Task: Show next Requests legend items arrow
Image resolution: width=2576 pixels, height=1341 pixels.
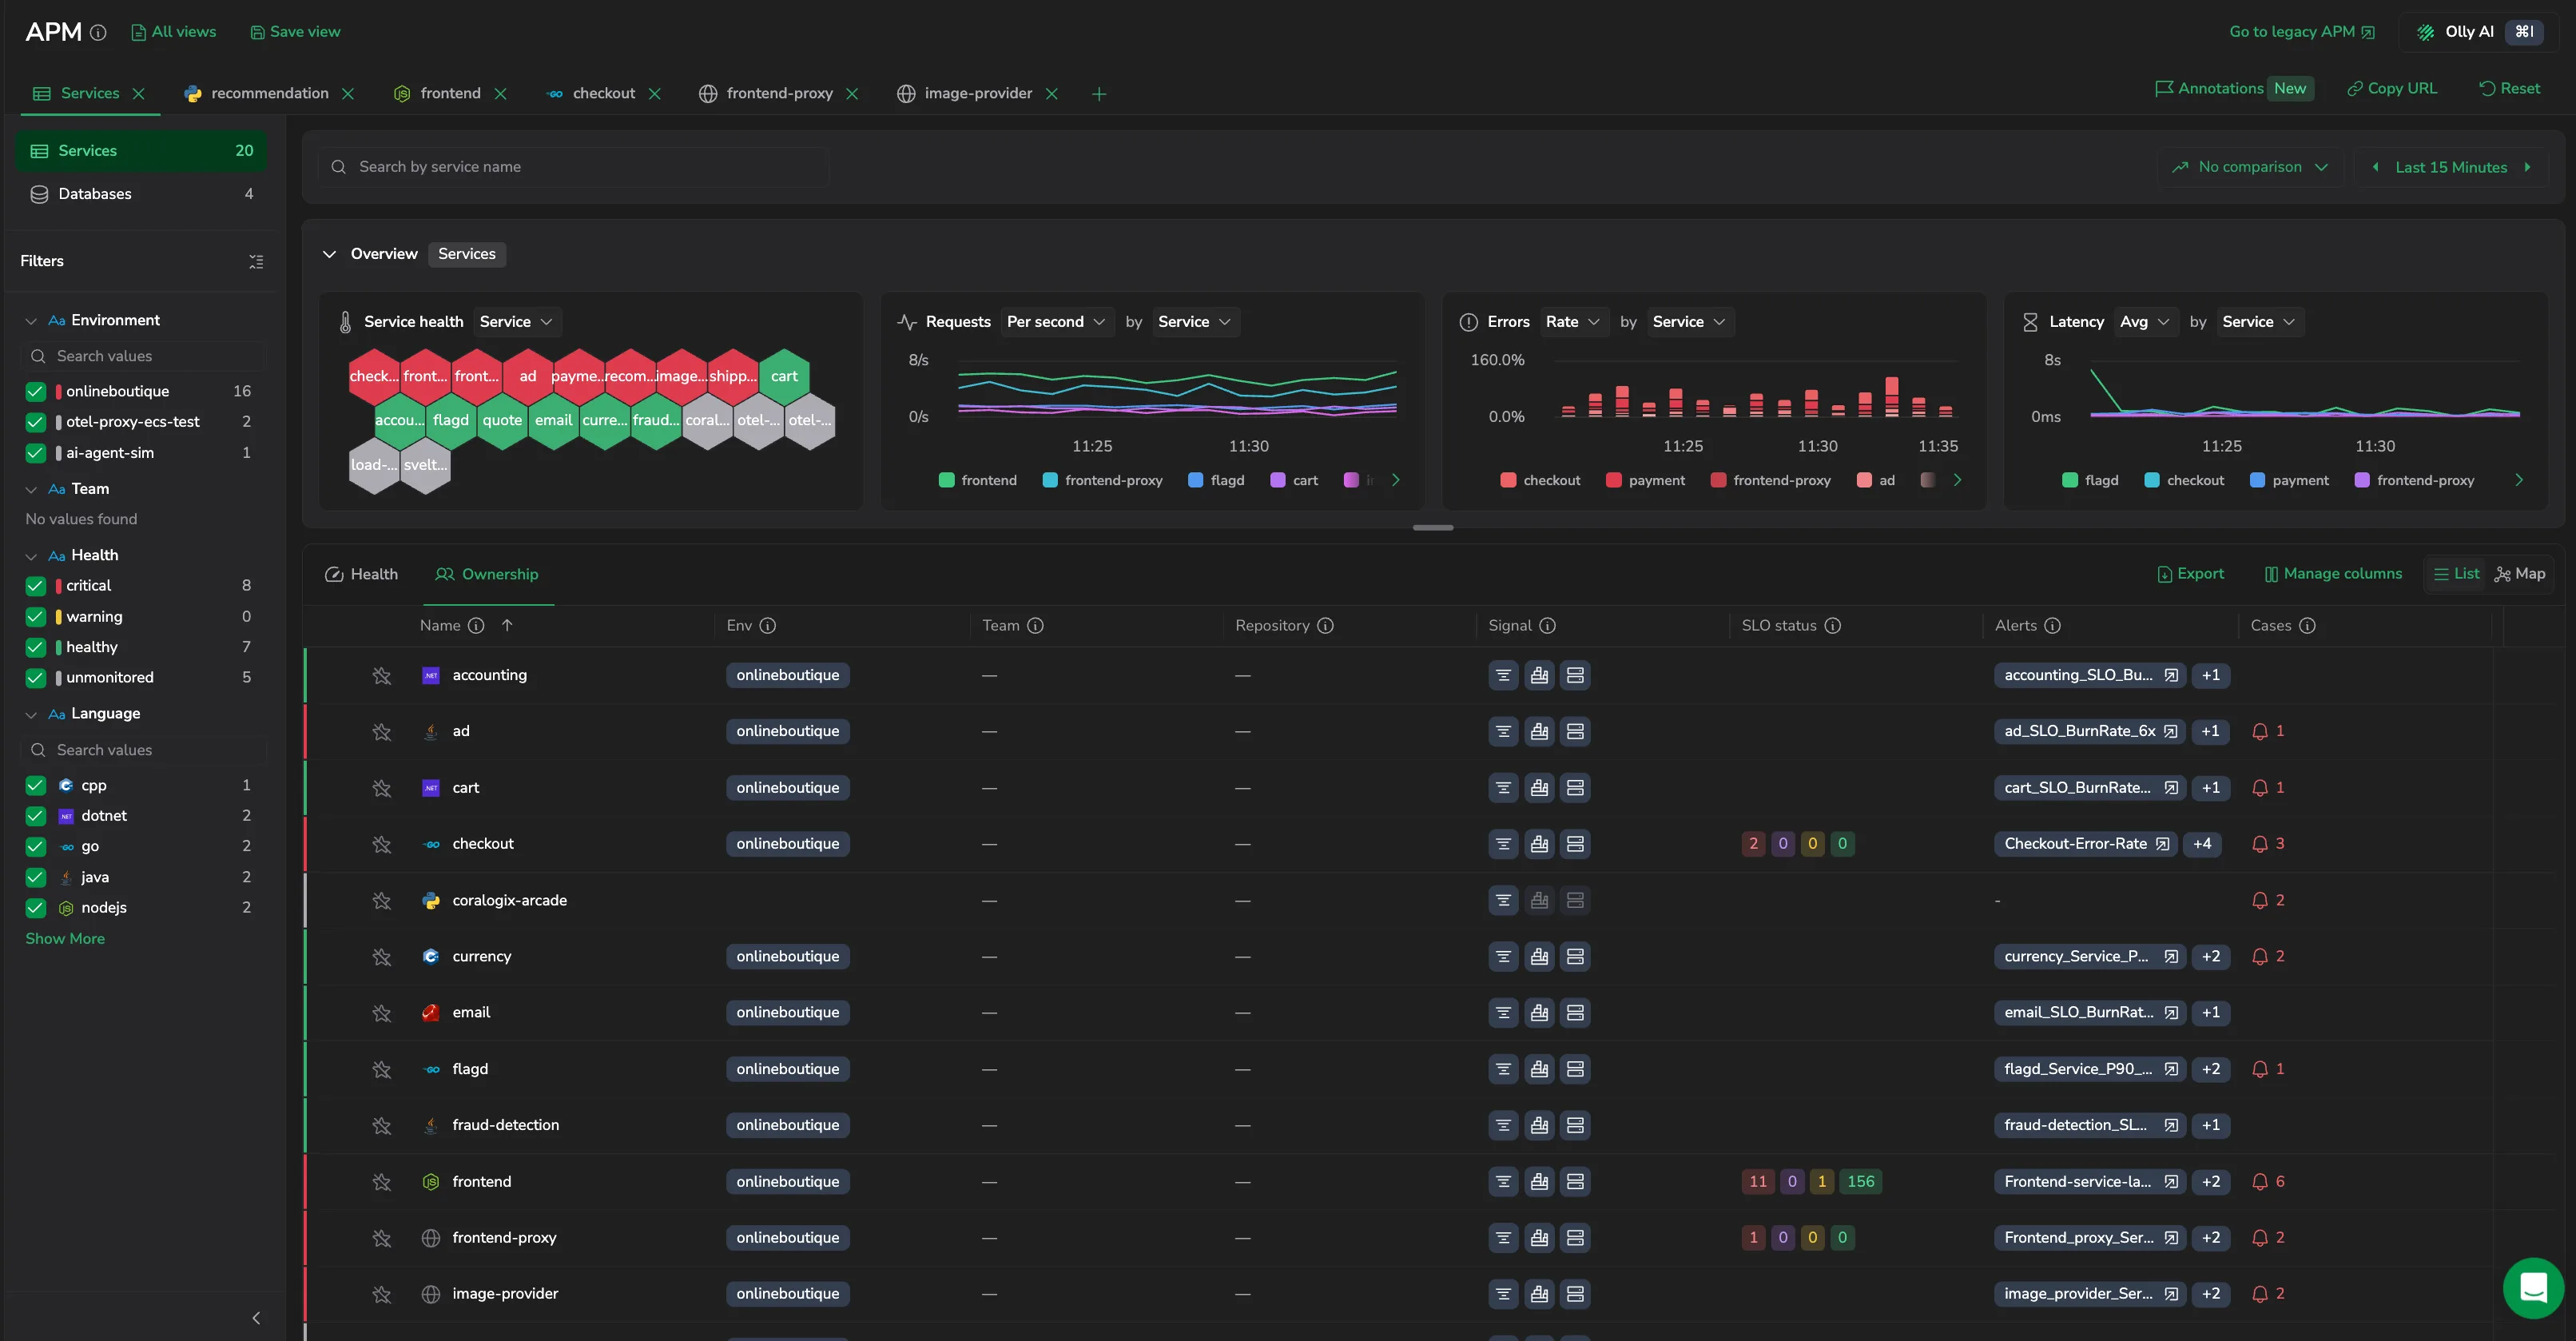Action: (1396, 480)
